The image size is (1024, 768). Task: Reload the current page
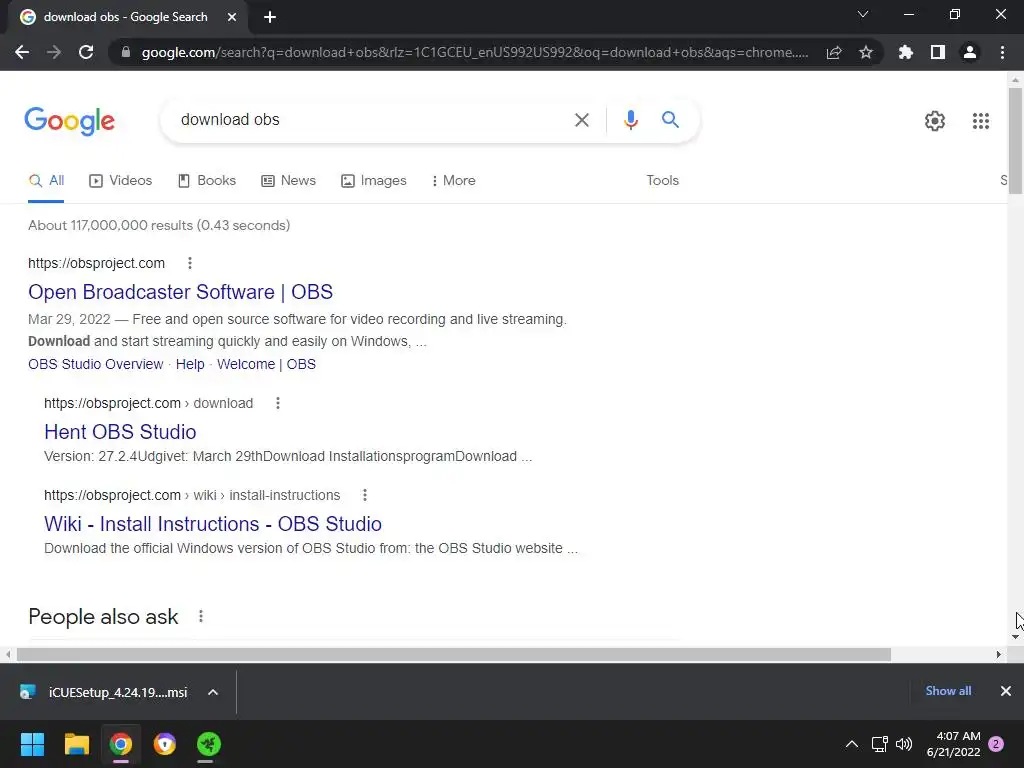click(x=86, y=52)
